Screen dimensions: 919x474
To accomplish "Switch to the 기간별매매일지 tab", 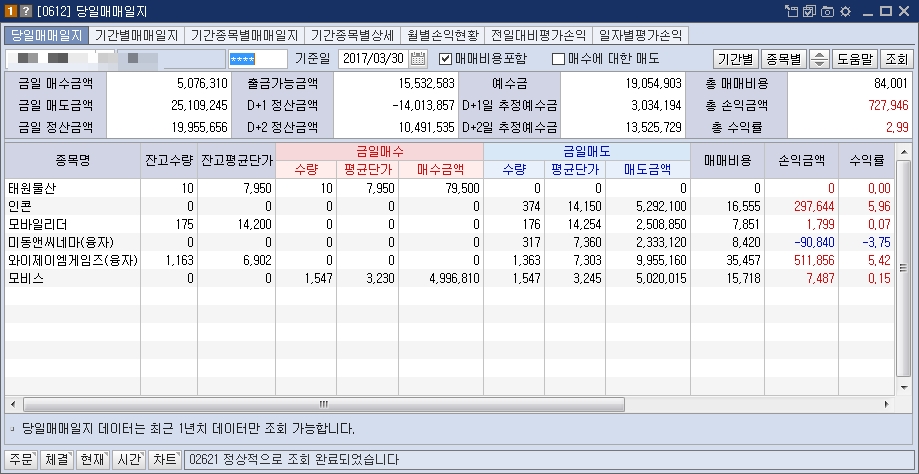I will 136,35.
